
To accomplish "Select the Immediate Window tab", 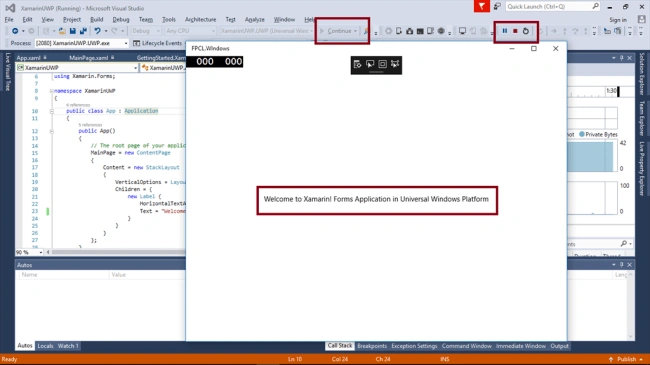I will 521,346.
